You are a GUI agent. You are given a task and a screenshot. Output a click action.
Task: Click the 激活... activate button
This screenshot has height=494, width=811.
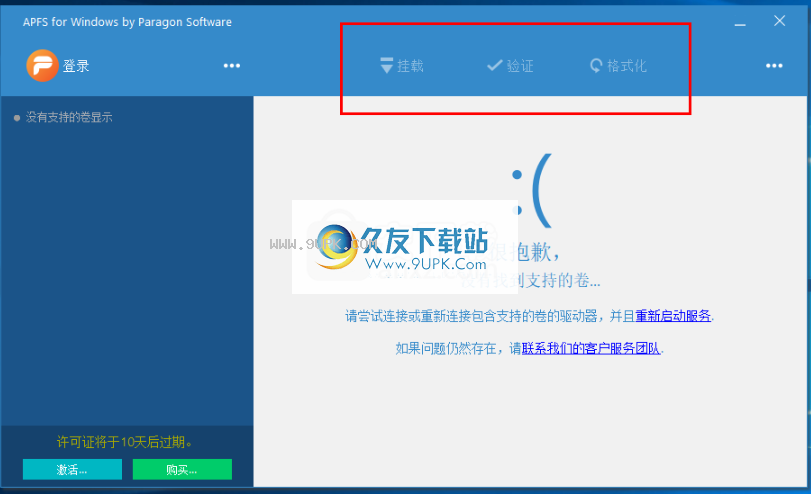click(72, 469)
